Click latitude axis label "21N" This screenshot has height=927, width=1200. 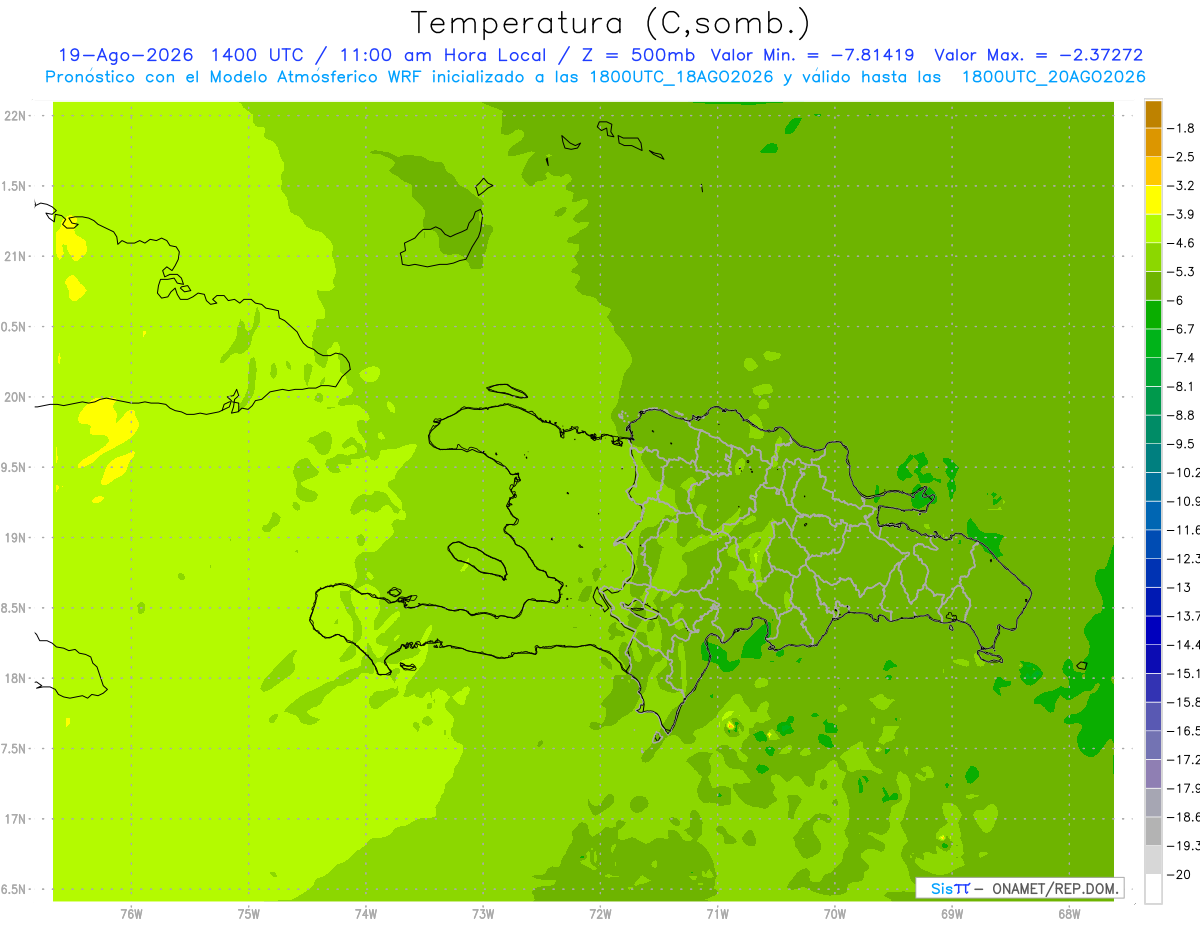[16, 257]
